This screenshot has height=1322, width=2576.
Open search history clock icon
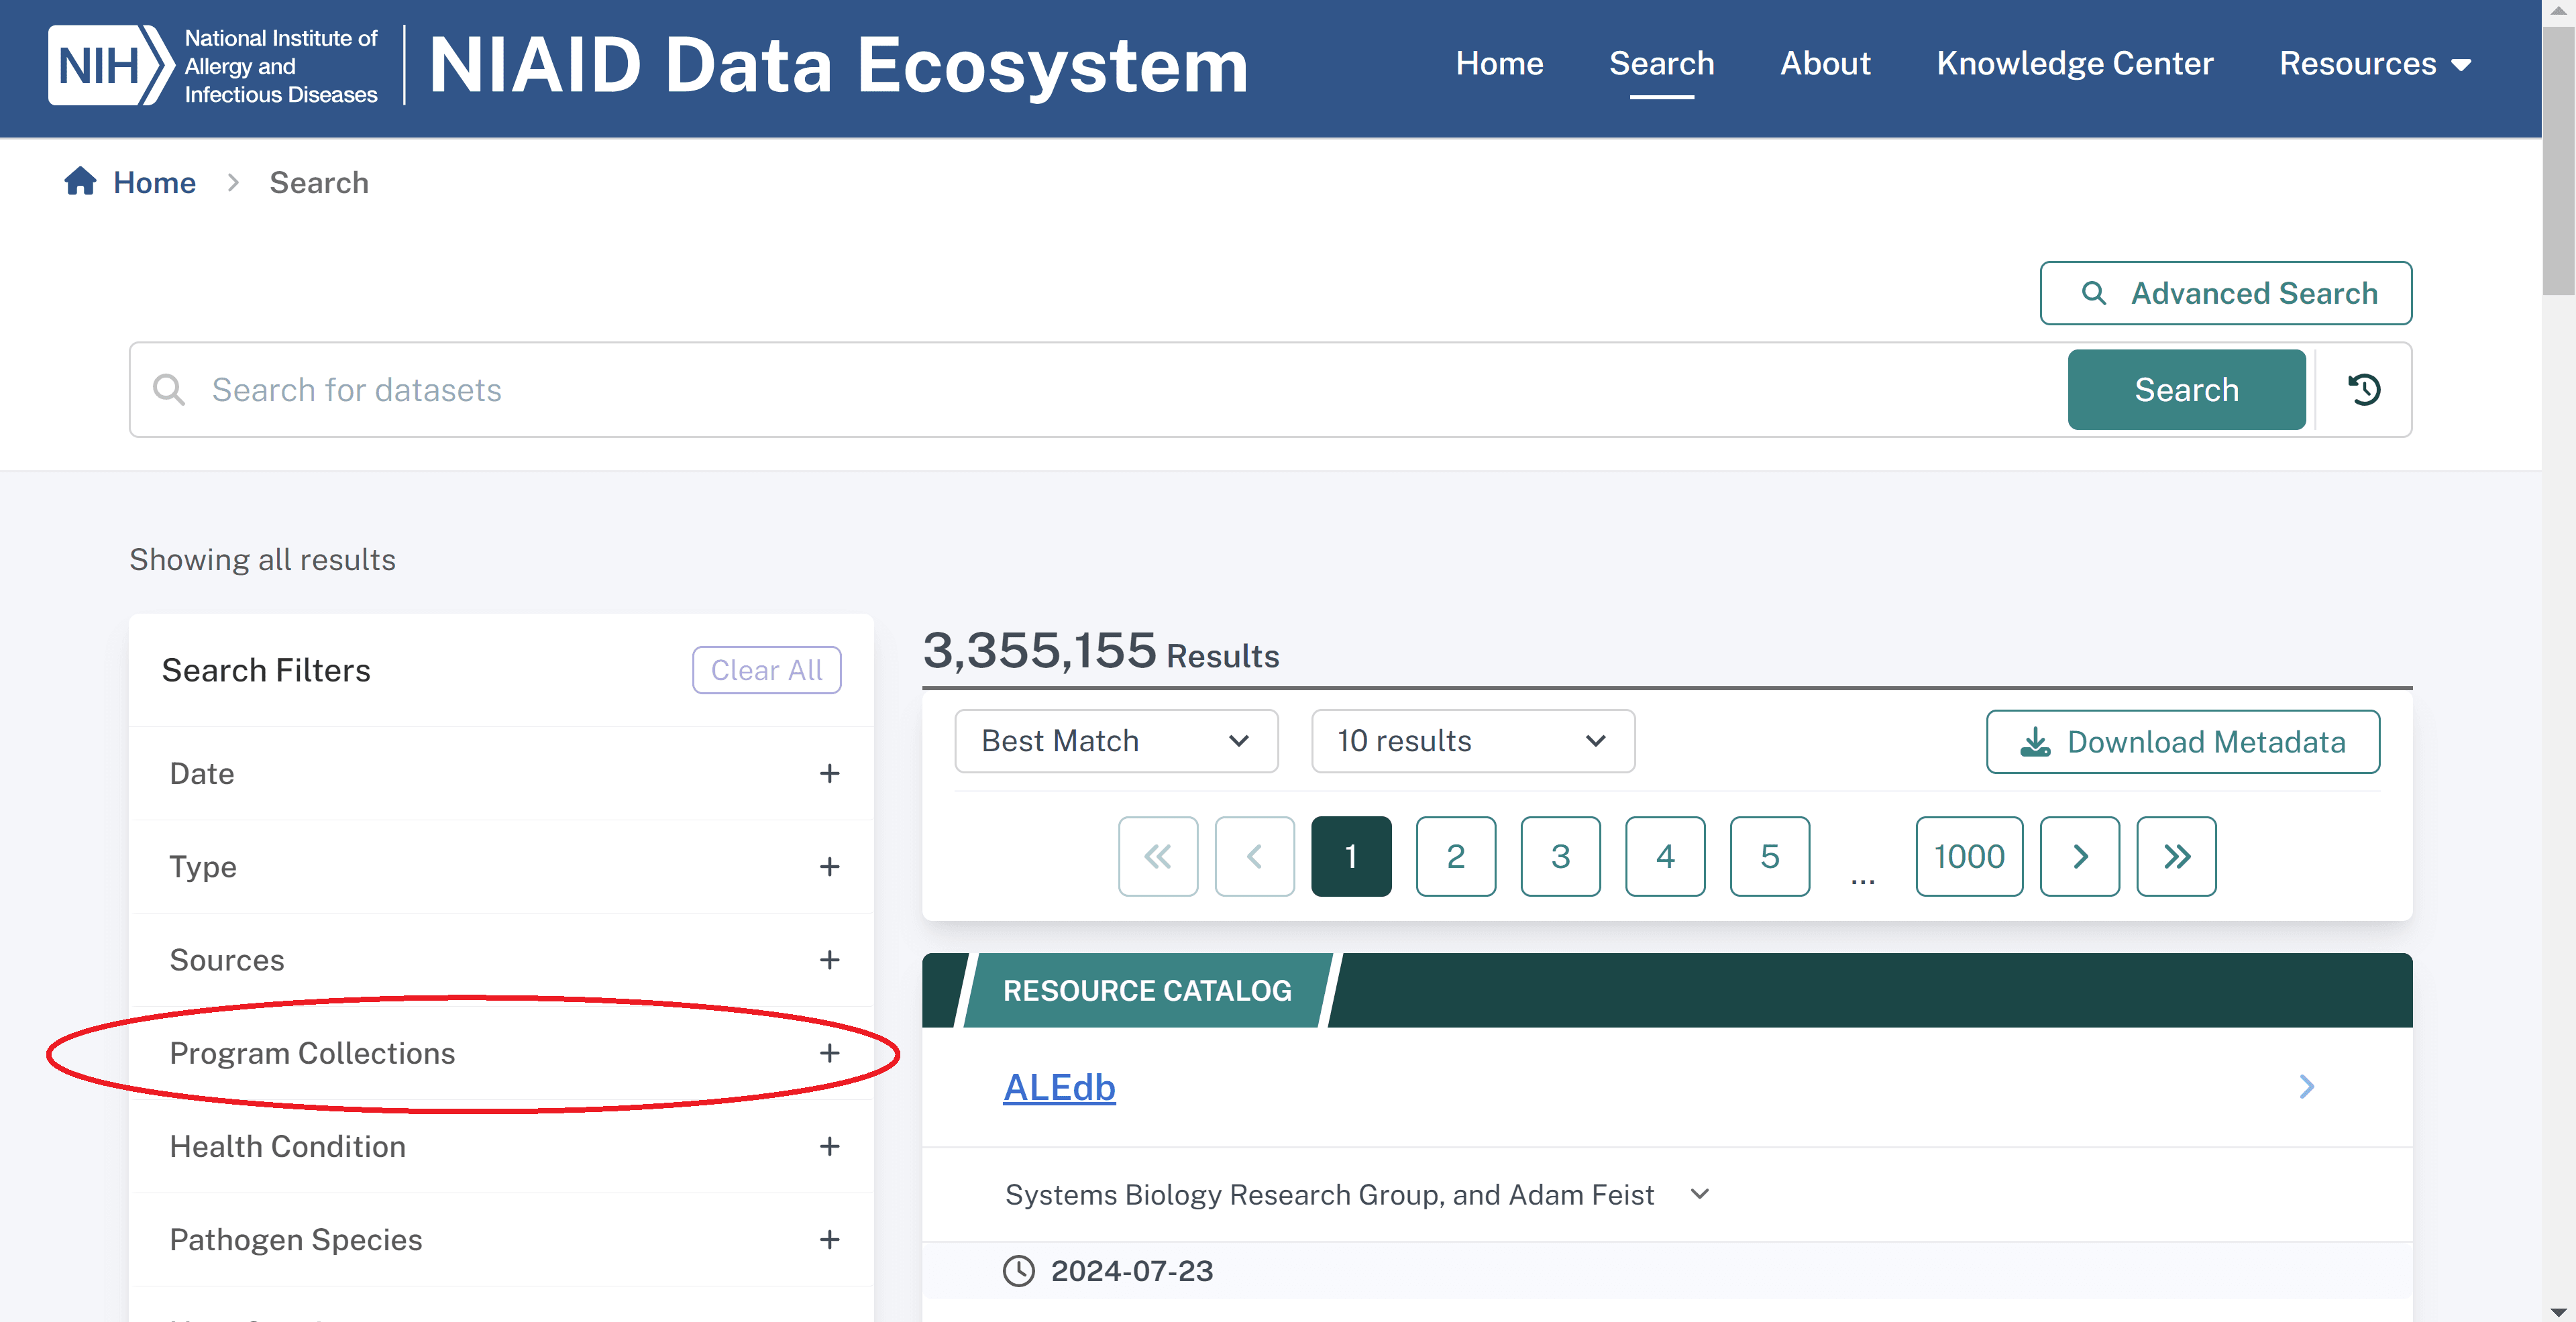[x=2364, y=389]
